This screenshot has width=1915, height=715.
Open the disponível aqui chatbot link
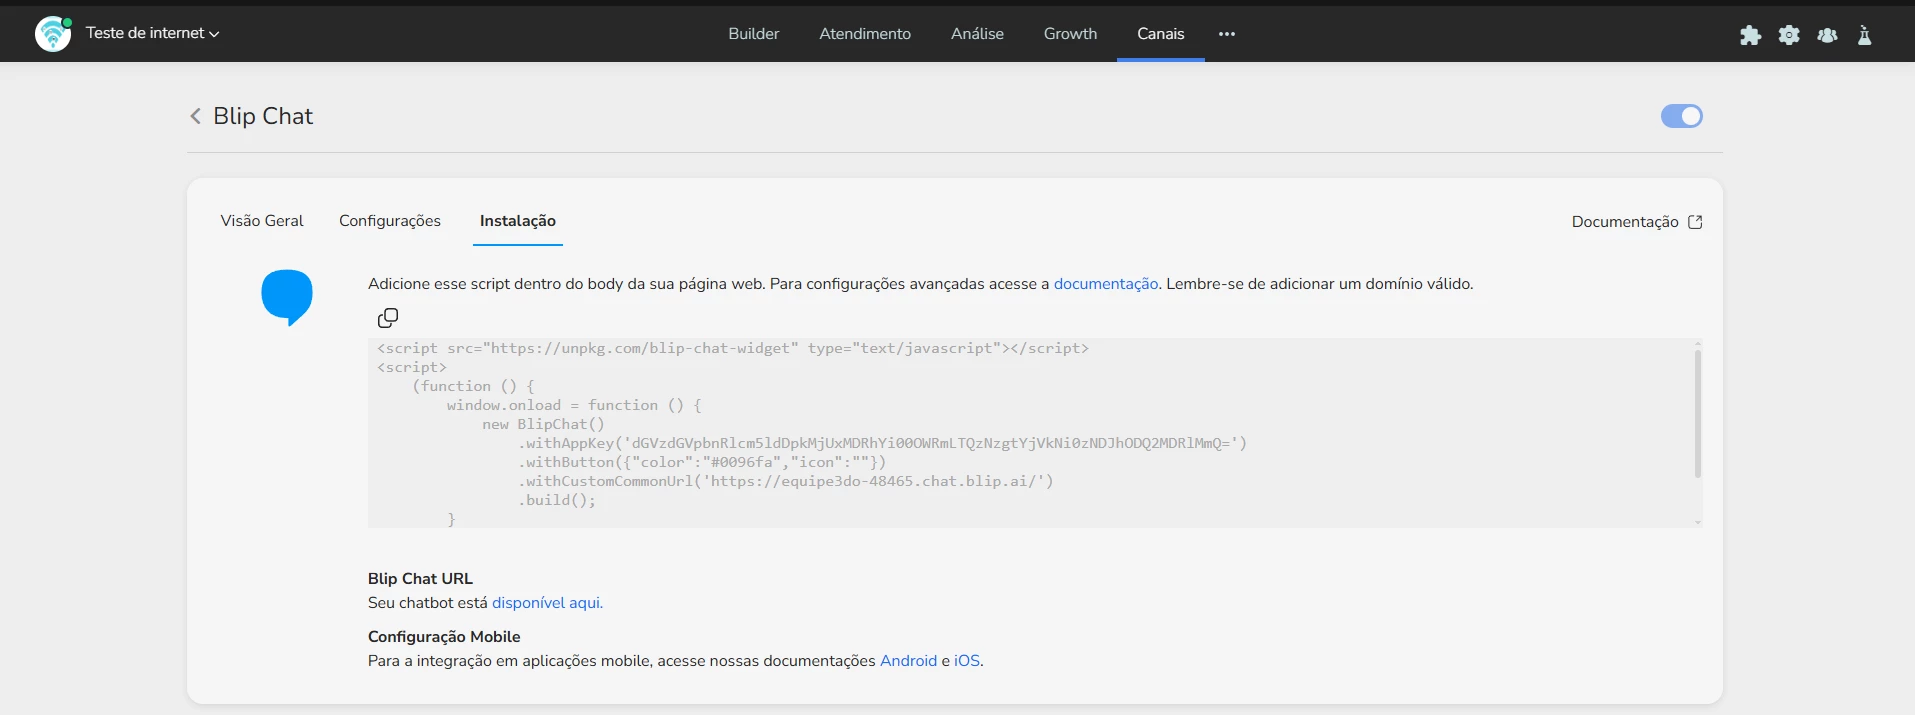click(547, 603)
